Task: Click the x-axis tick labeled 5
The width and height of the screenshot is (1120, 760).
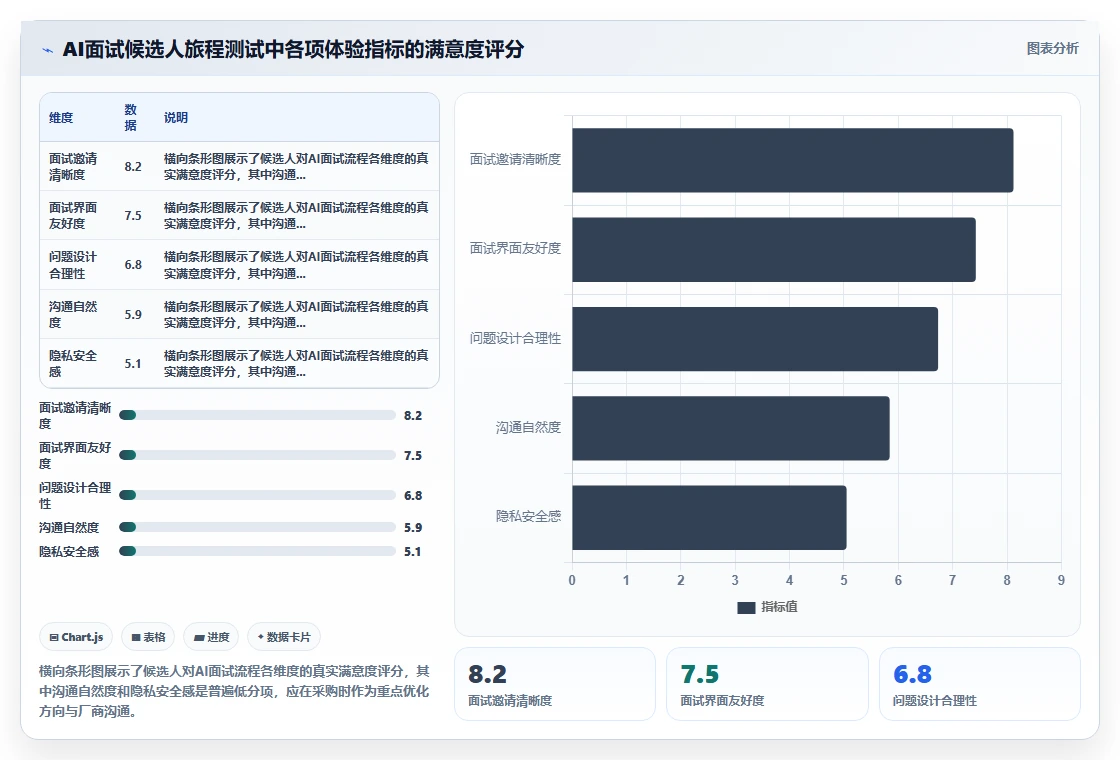Action: click(x=844, y=581)
